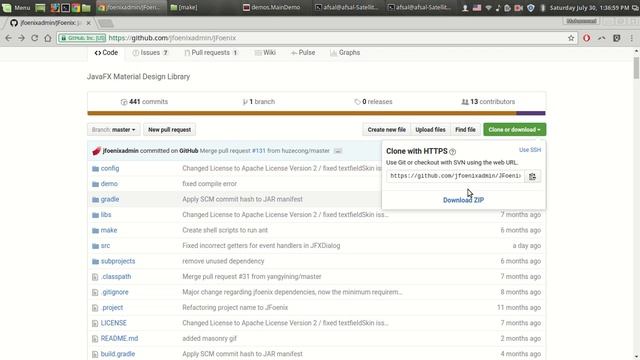Switch clone method with Use SSH
This screenshot has width=640, height=360.
(x=530, y=150)
